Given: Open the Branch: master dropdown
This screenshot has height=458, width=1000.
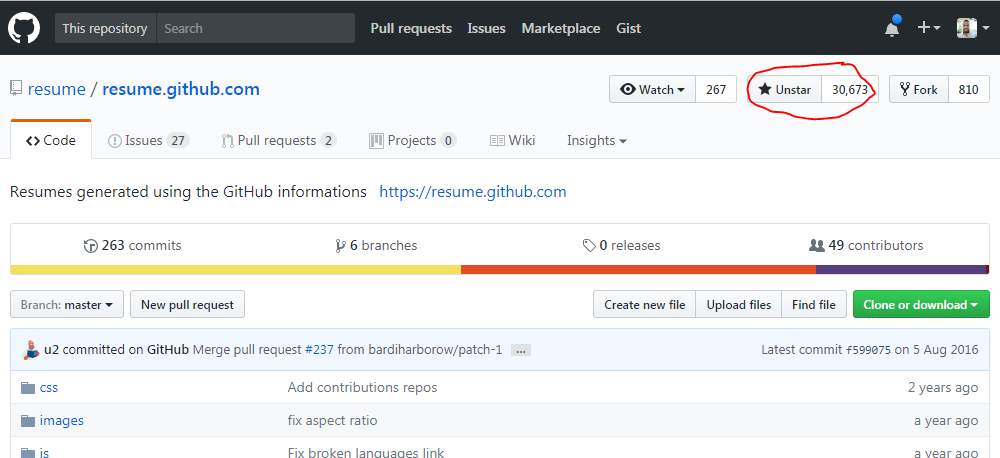Looking at the screenshot, I should pos(67,304).
